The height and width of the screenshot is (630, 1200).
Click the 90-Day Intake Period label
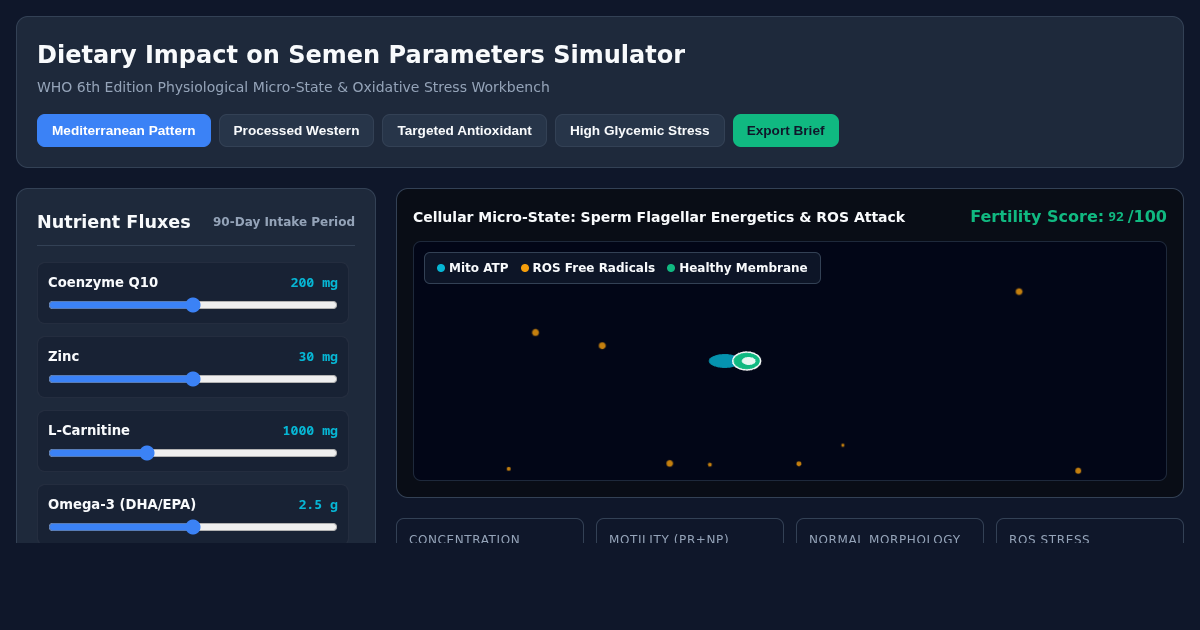284,222
